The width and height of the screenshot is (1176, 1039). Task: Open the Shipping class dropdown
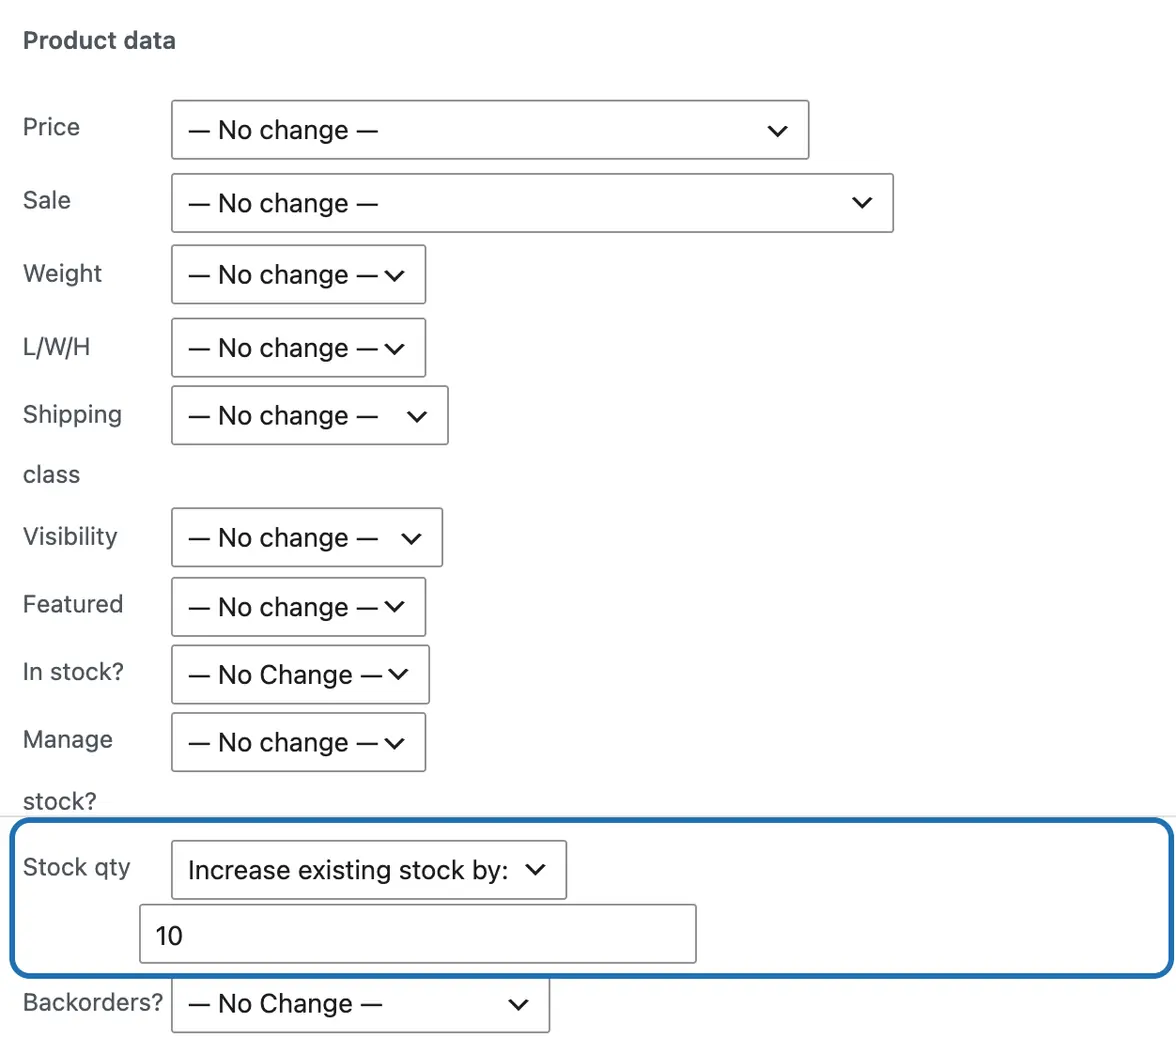click(310, 416)
